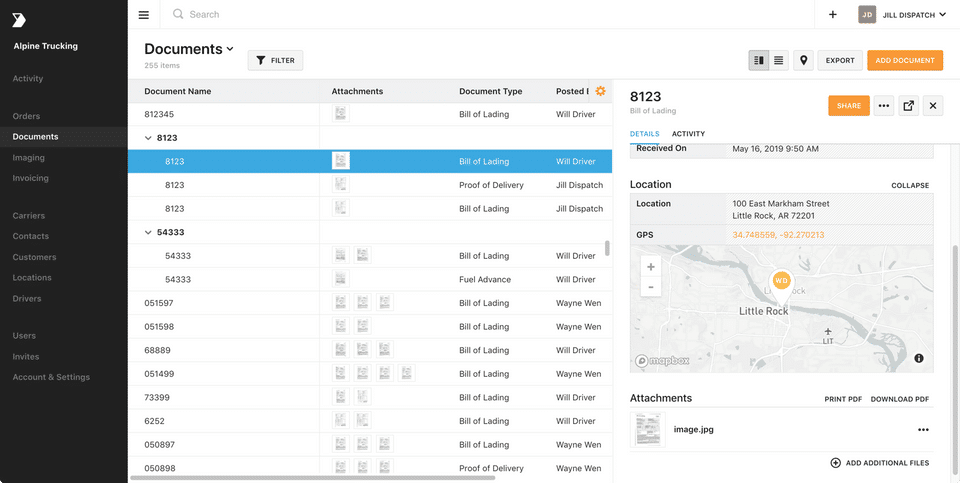Click the Export button
The image size is (960, 483).
[x=840, y=61]
